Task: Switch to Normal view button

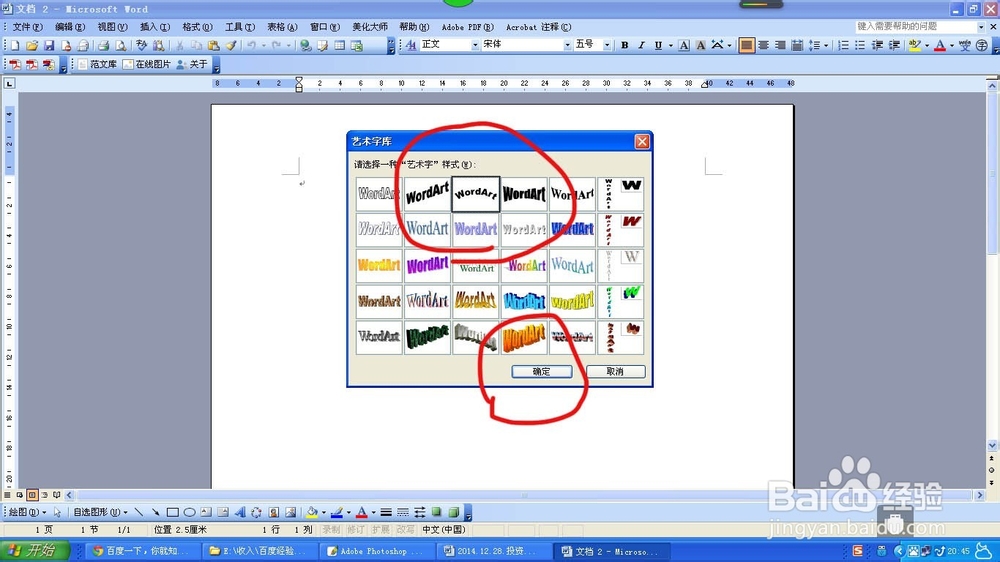Action: point(8,495)
